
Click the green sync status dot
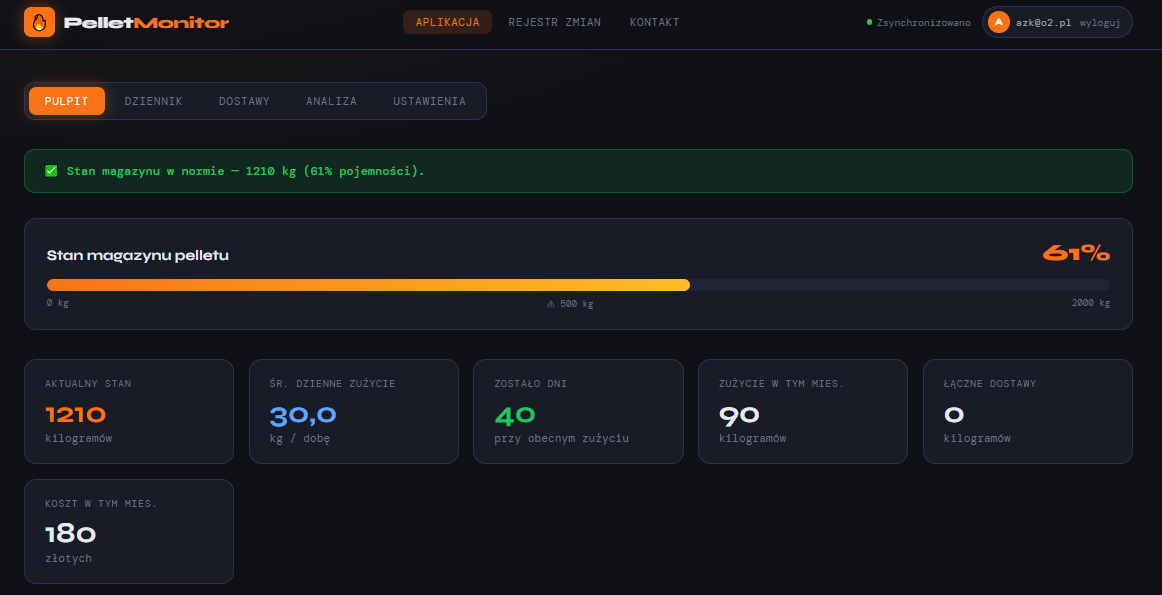pos(869,22)
